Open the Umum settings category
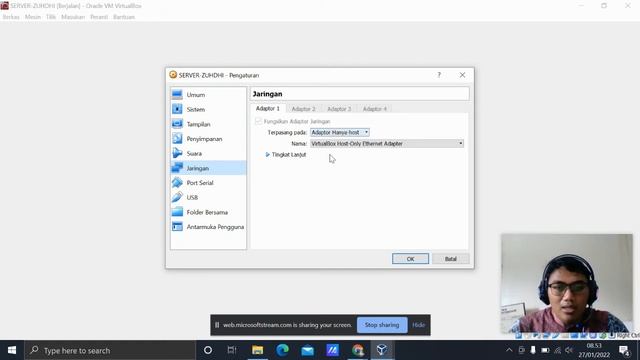This screenshot has width=640, height=360. 208,95
